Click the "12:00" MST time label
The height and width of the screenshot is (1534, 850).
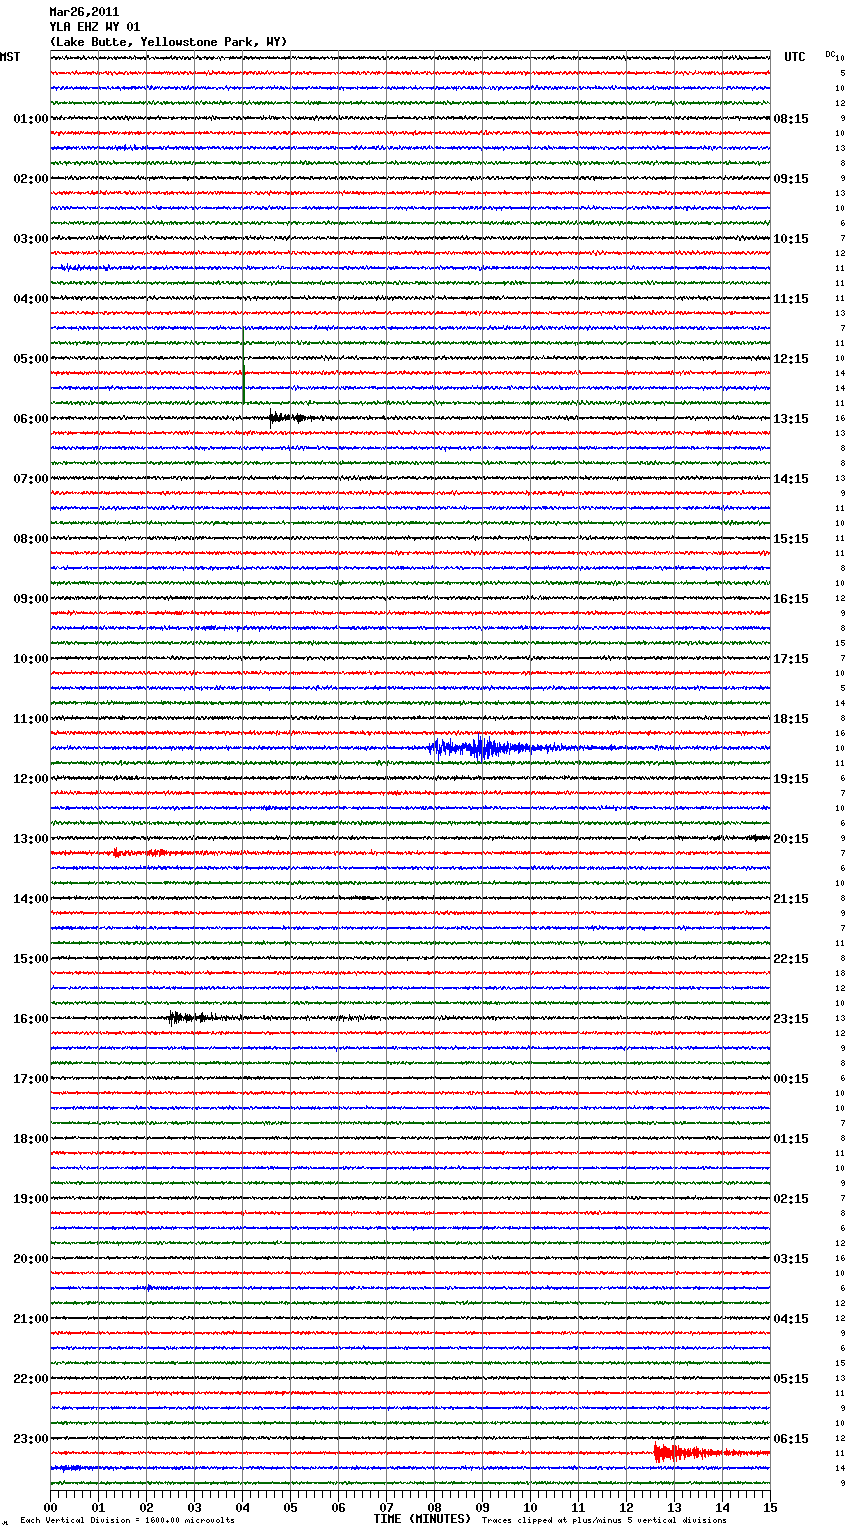(x=31, y=779)
